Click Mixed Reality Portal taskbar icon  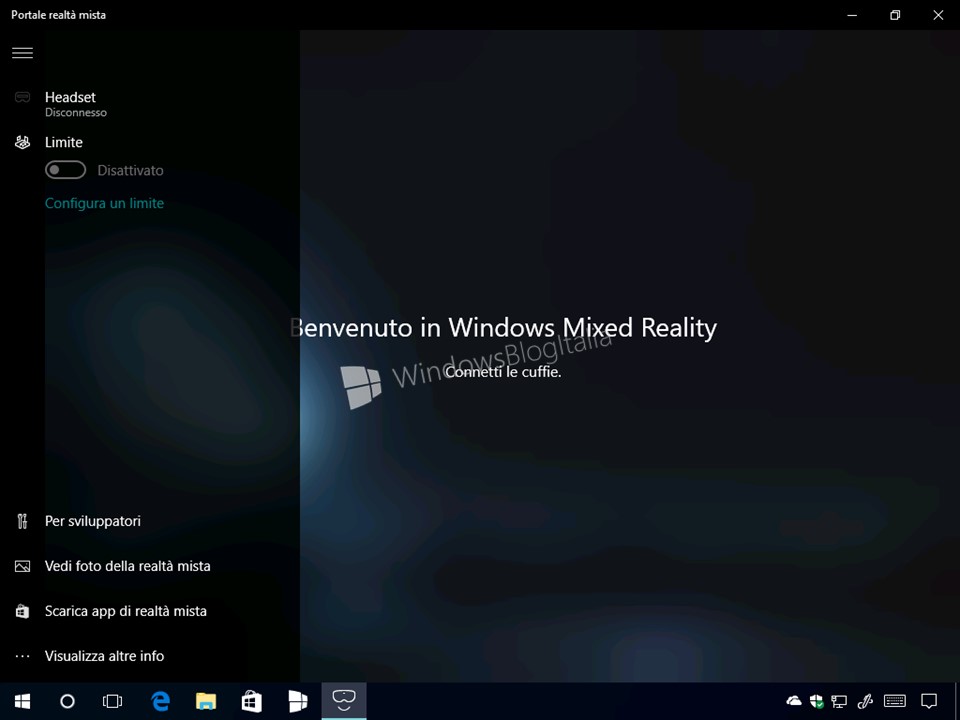(343, 702)
